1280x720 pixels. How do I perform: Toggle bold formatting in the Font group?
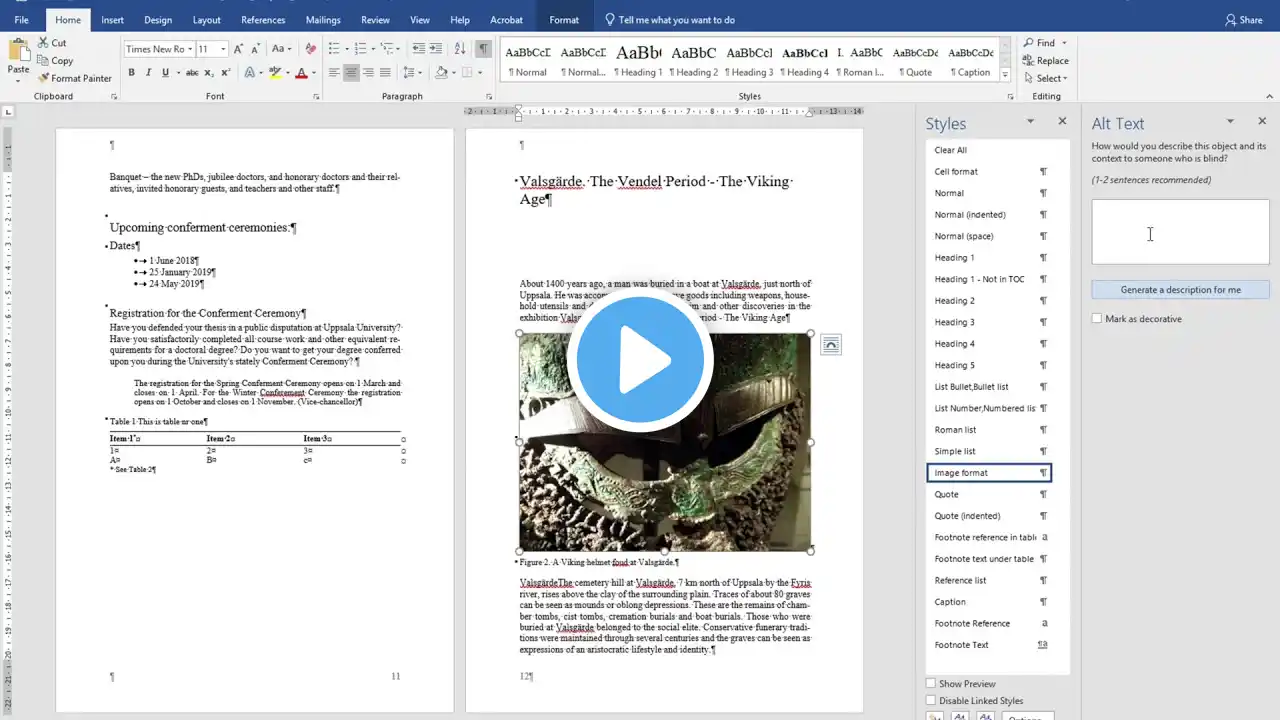[x=131, y=72]
